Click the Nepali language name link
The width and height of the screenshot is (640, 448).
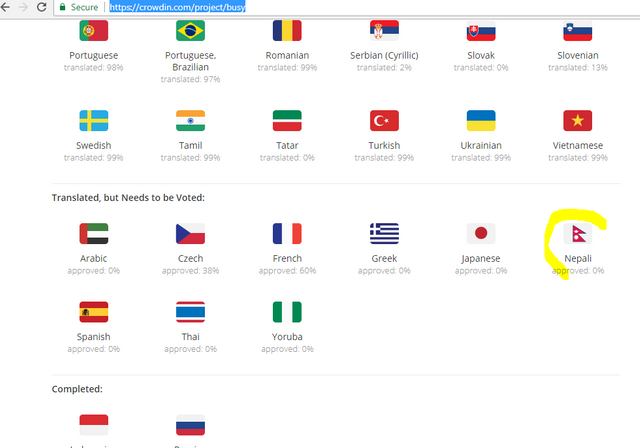coord(578,259)
